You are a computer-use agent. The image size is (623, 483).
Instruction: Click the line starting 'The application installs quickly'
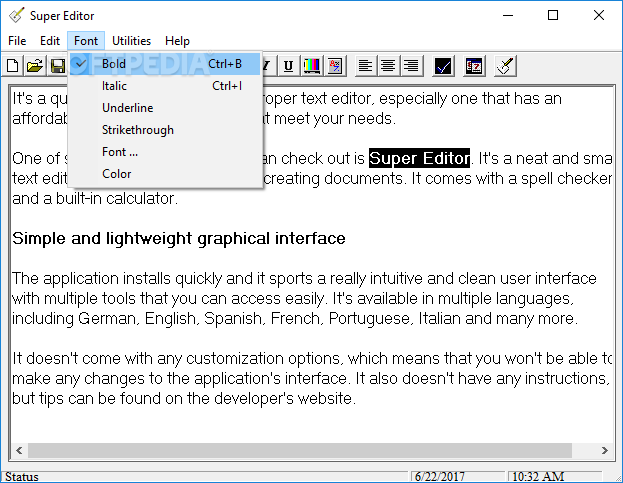tap(304, 279)
